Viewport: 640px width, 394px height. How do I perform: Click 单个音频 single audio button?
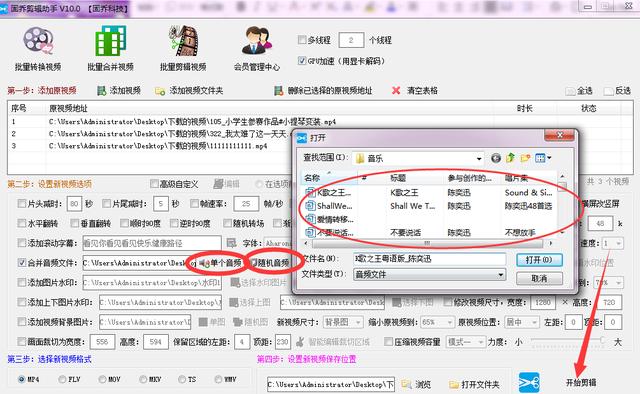(x=221, y=263)
